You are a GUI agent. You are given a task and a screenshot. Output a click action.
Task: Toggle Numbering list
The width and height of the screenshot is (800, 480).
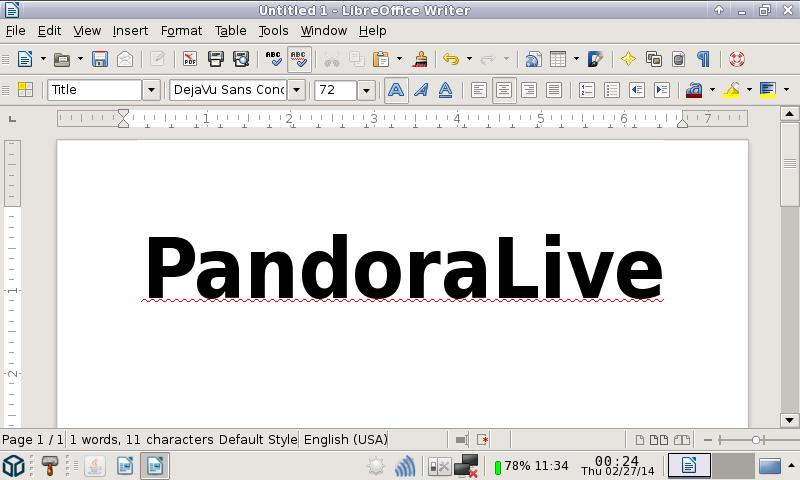pyautogui.click(x=587, y=90)
